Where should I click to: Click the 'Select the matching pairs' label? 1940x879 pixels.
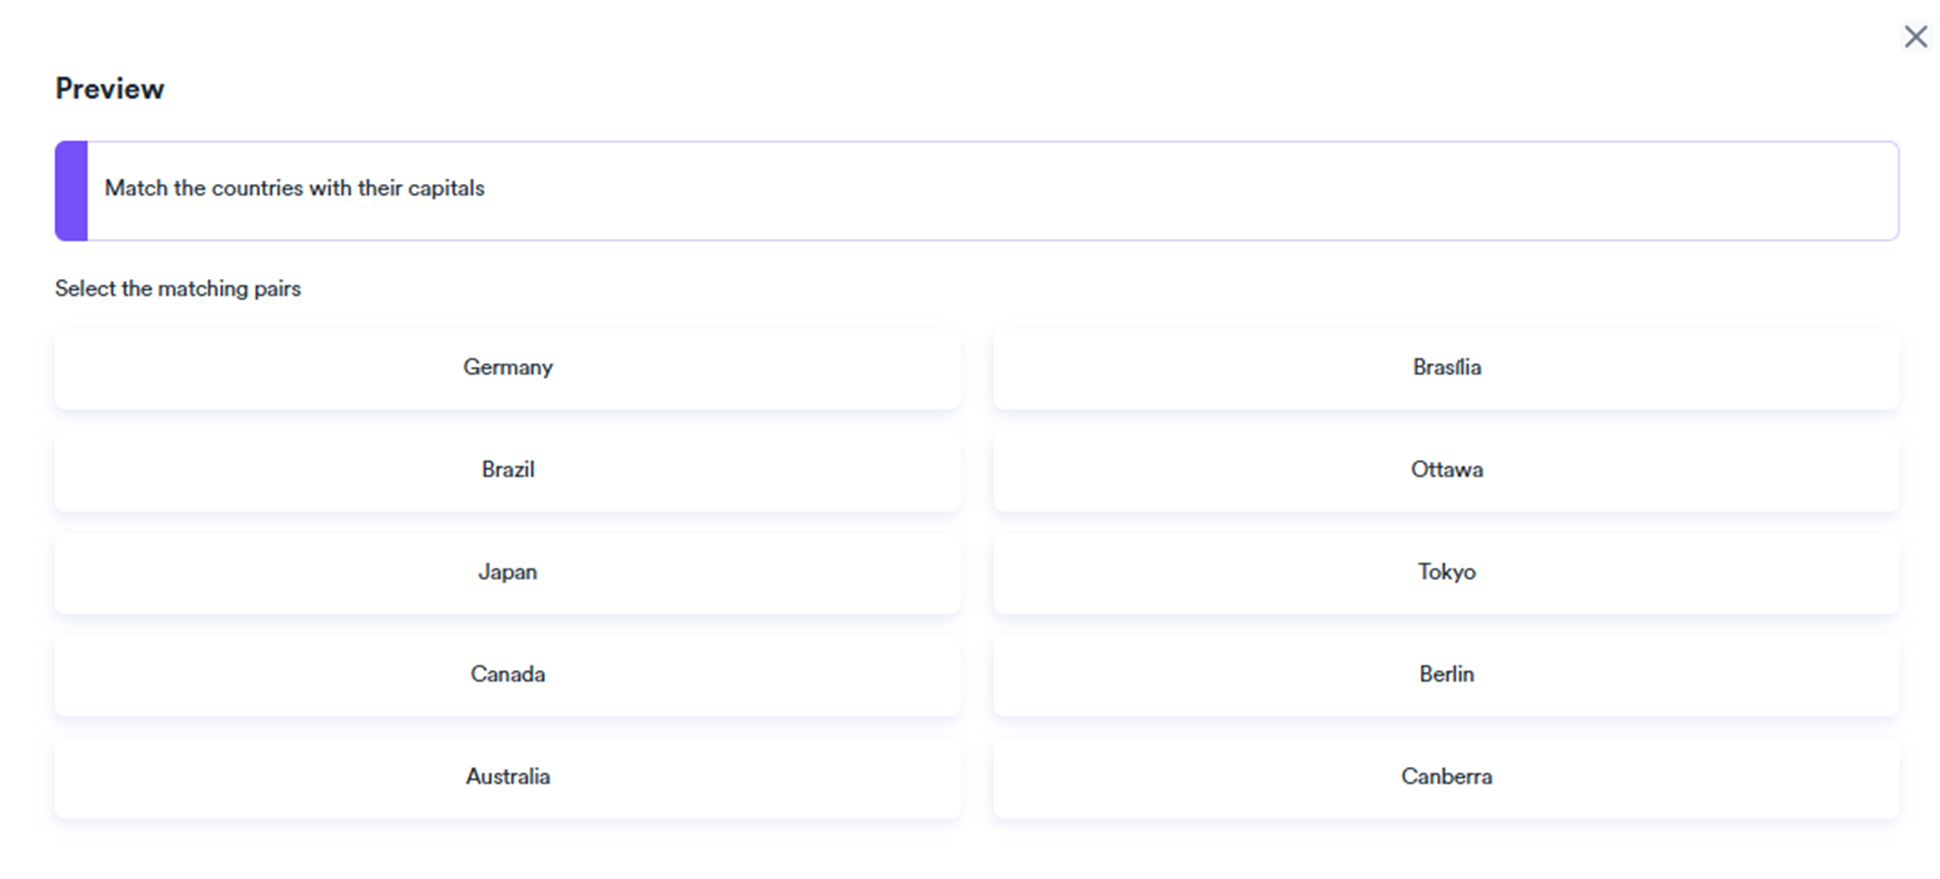click(178, 289)
